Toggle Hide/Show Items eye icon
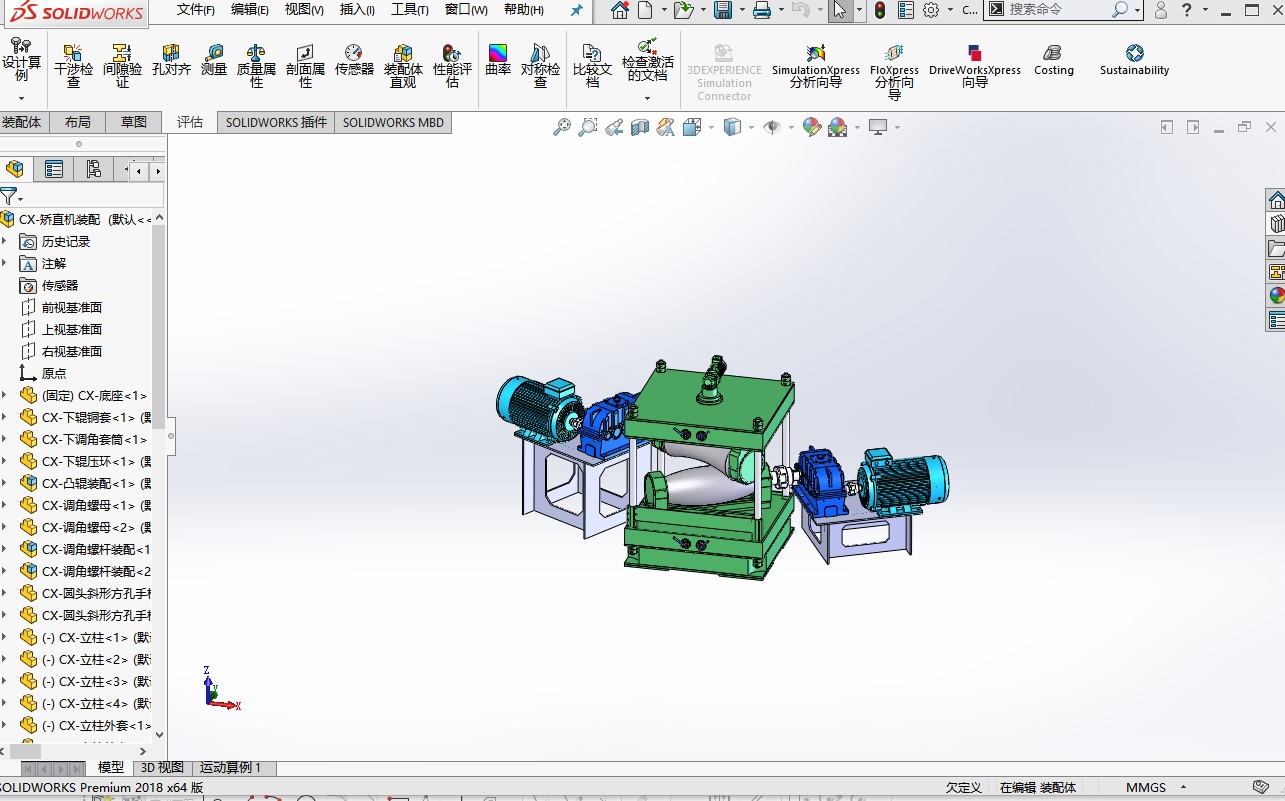1285x801 pixels. pyautogui.click(x=771, y=127)
